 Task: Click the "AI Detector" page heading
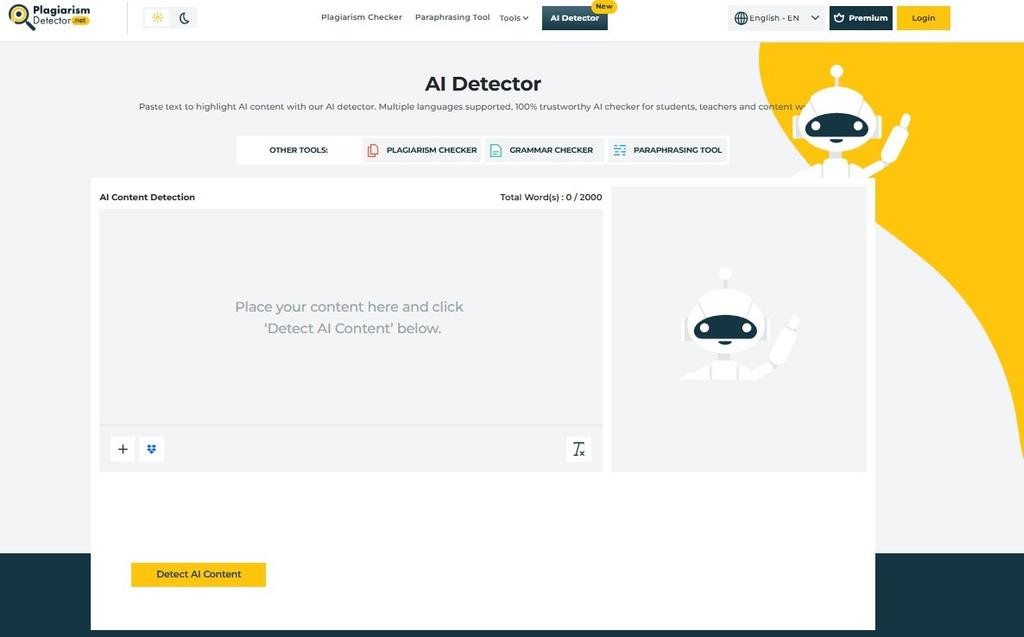pos(483,84)
